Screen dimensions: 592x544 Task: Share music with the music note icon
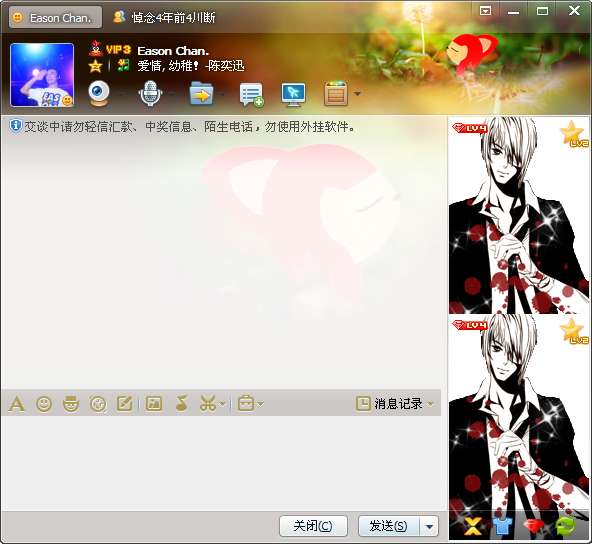click(182, 403)
